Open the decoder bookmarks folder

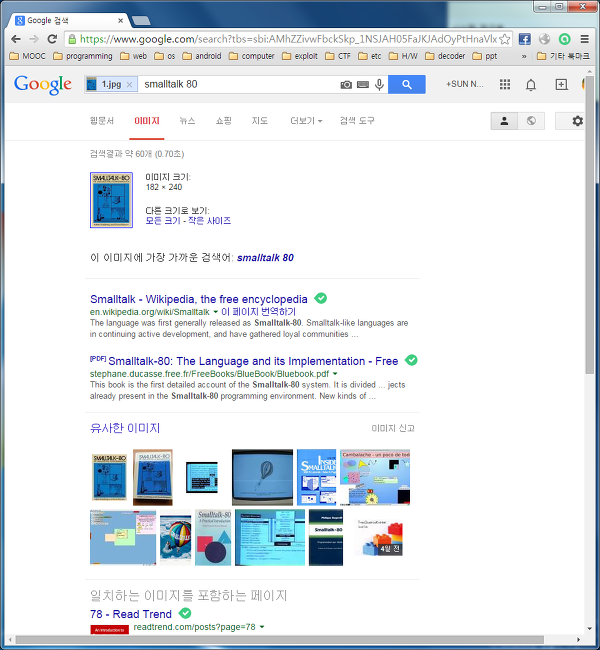445,56
